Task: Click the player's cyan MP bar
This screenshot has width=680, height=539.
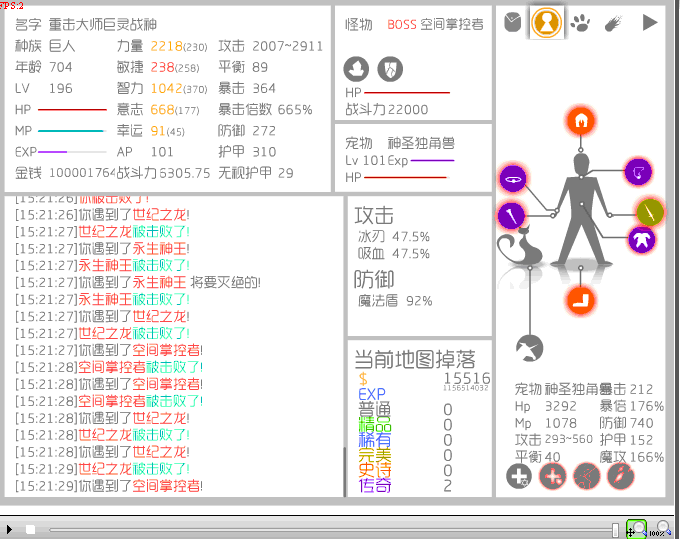Action: 70,131
